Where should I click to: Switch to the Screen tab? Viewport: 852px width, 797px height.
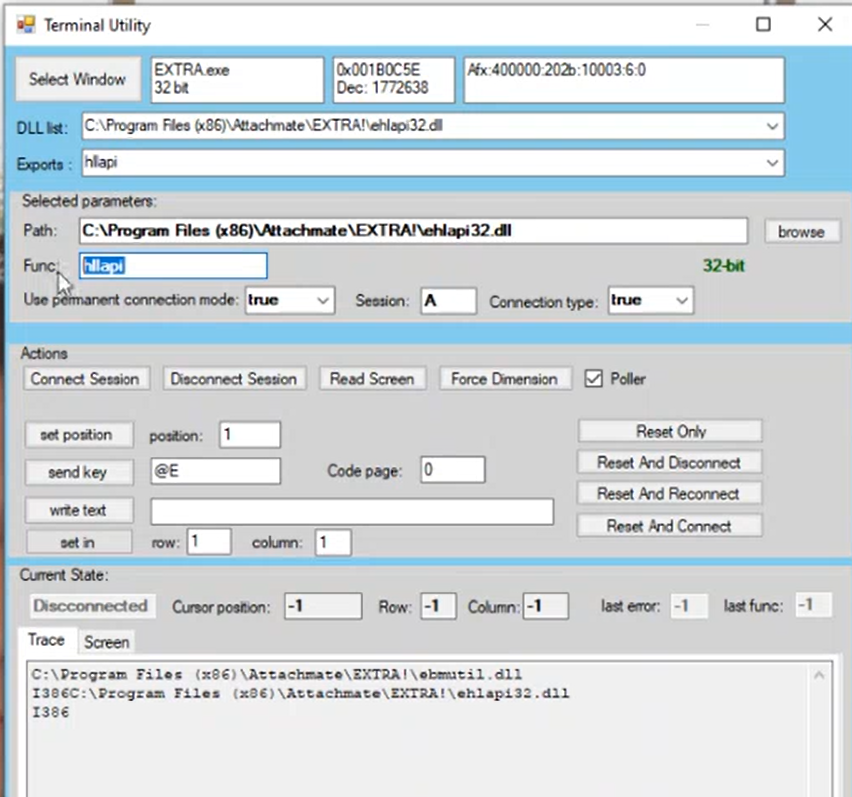pos(106,642)
